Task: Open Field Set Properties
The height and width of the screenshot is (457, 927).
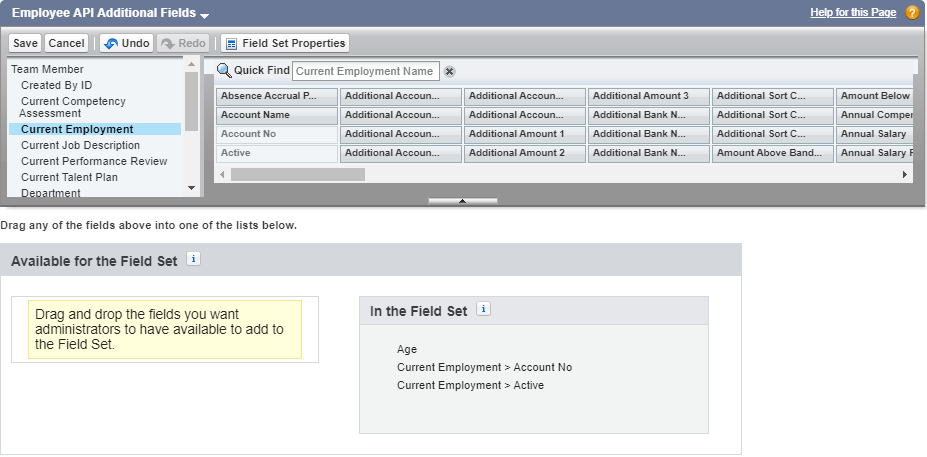Action: click(x=286, y=43)
